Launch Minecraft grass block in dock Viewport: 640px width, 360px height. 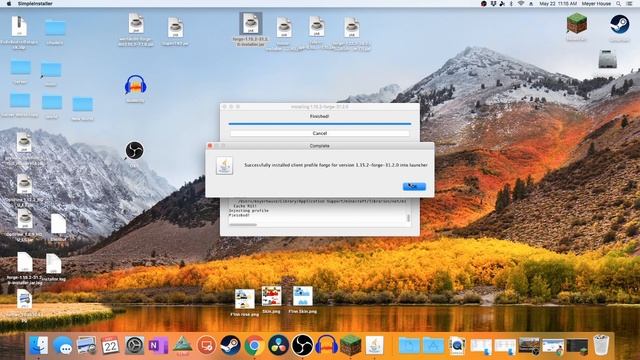(350, 345)
